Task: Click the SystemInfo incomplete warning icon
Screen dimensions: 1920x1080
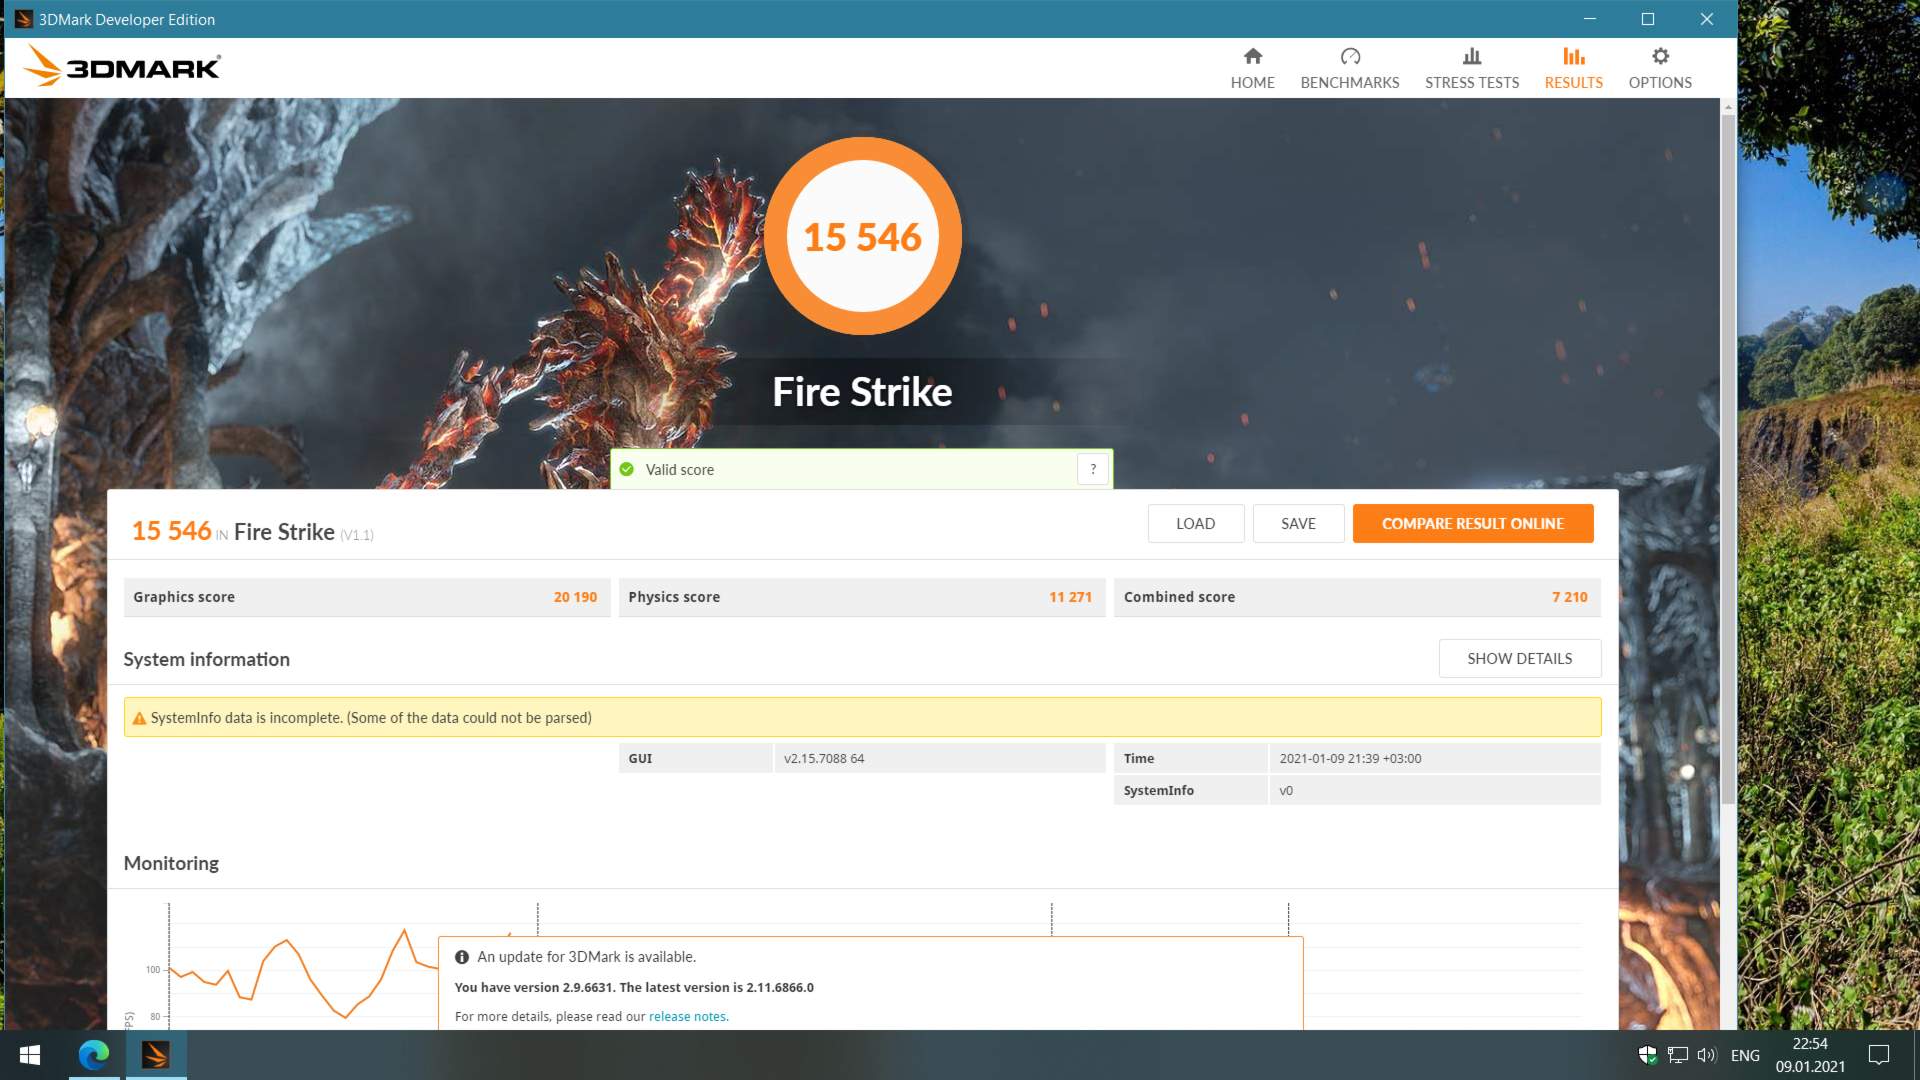Action: pyautogui.click(x=139, y=718)
